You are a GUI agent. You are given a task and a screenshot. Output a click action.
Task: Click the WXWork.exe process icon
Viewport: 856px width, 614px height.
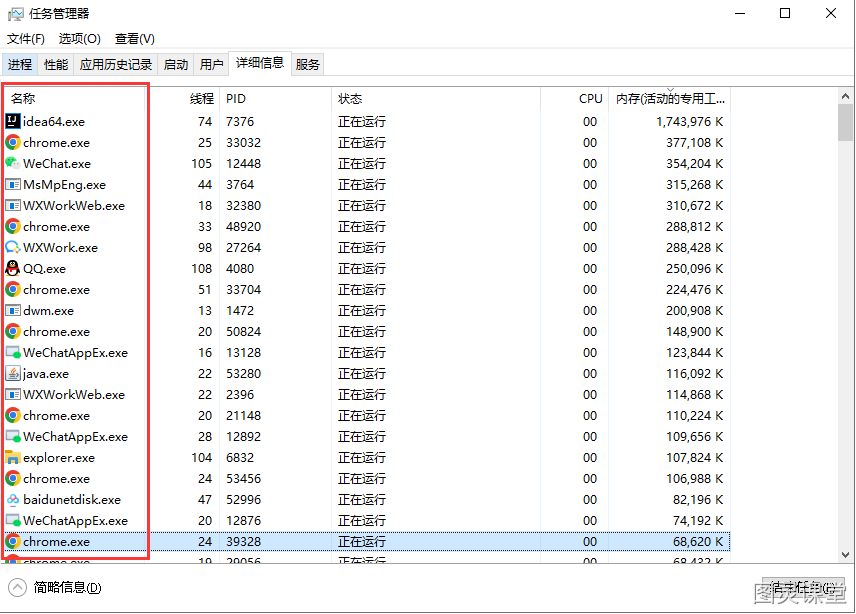pos(14,247)
